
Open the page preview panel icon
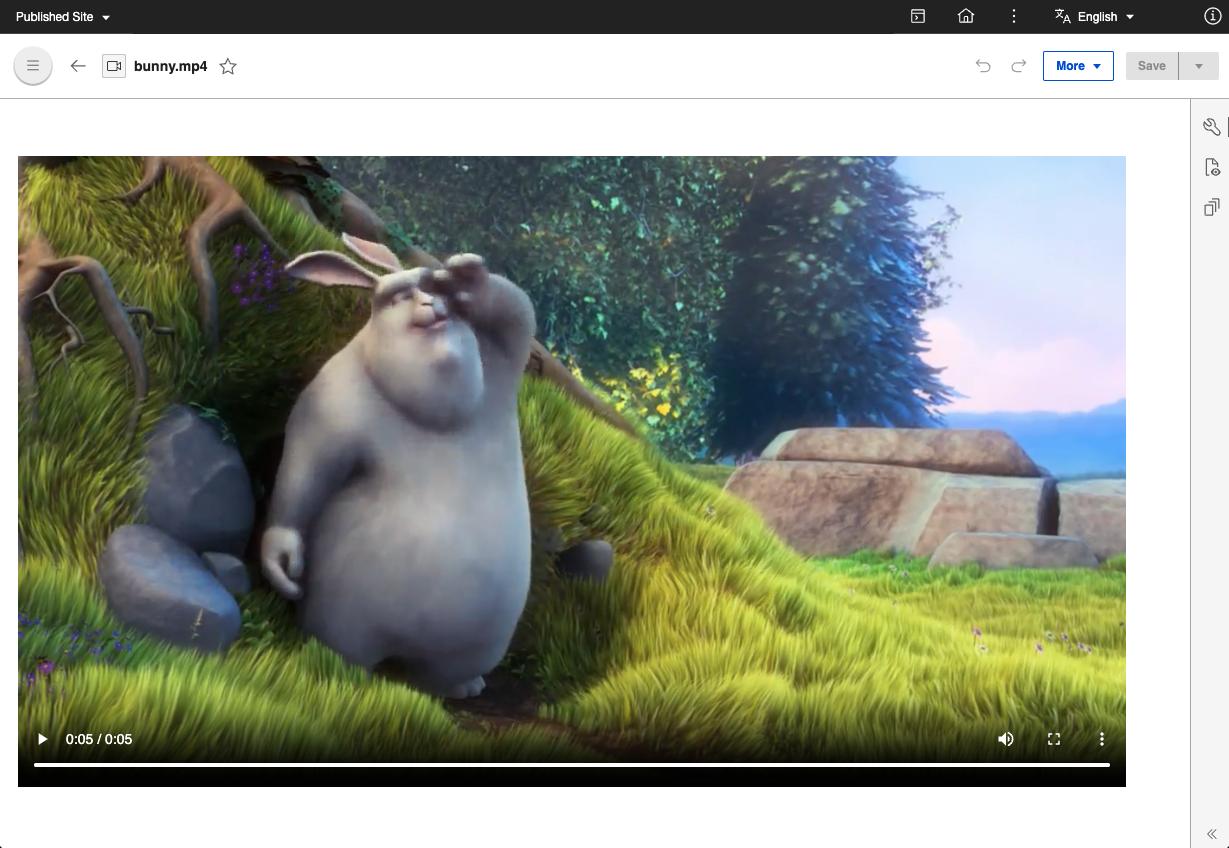[1211, 166]
